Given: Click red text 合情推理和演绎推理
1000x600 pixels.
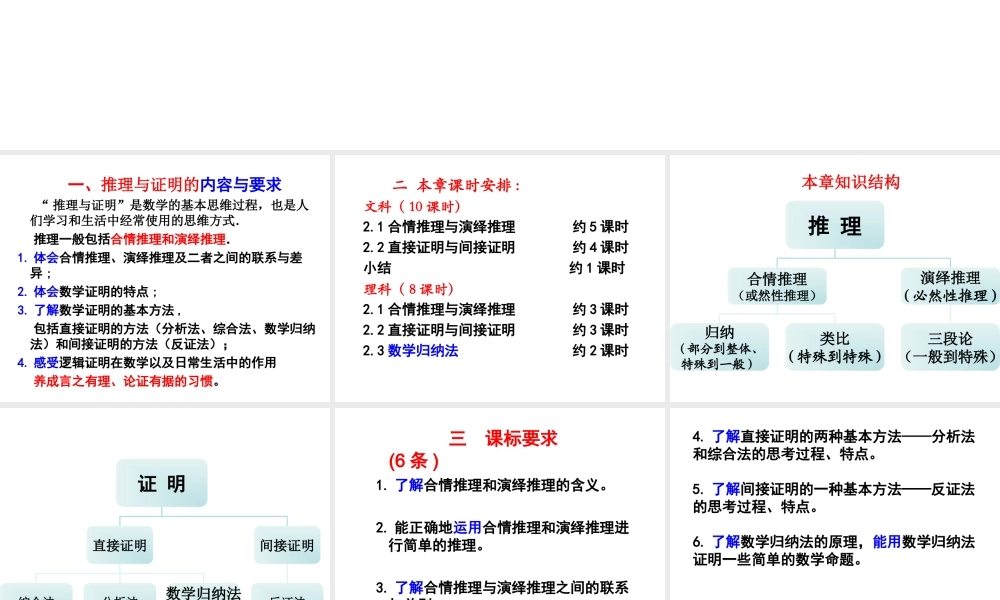Looking at the screenshot, I should point(168,239).
